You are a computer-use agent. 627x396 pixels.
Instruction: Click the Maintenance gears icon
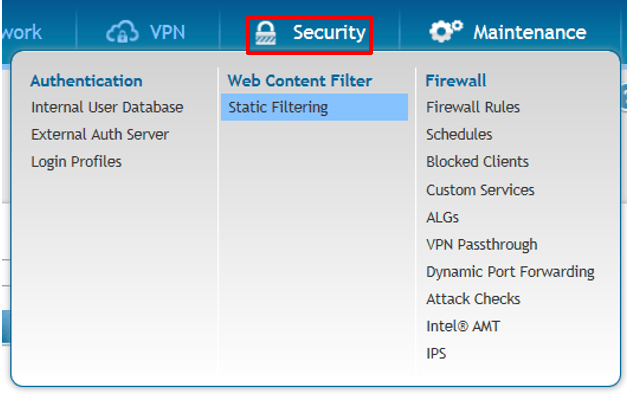pyautogui.click(x=446, y=31)
